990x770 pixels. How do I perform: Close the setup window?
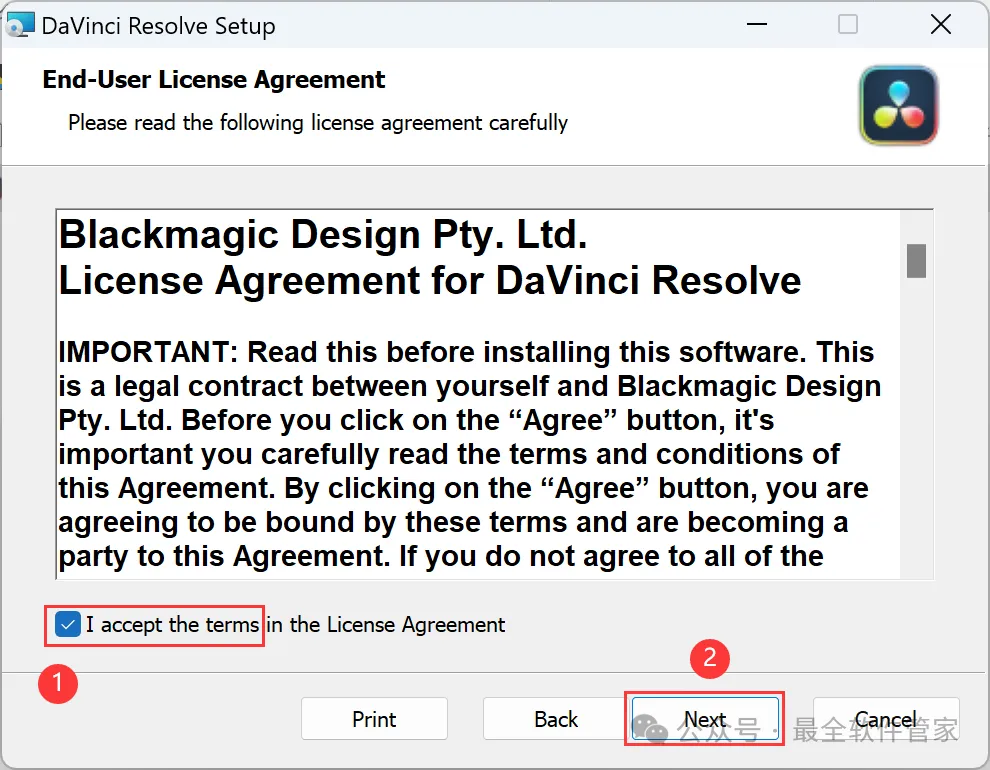click(x=941, y=25)
